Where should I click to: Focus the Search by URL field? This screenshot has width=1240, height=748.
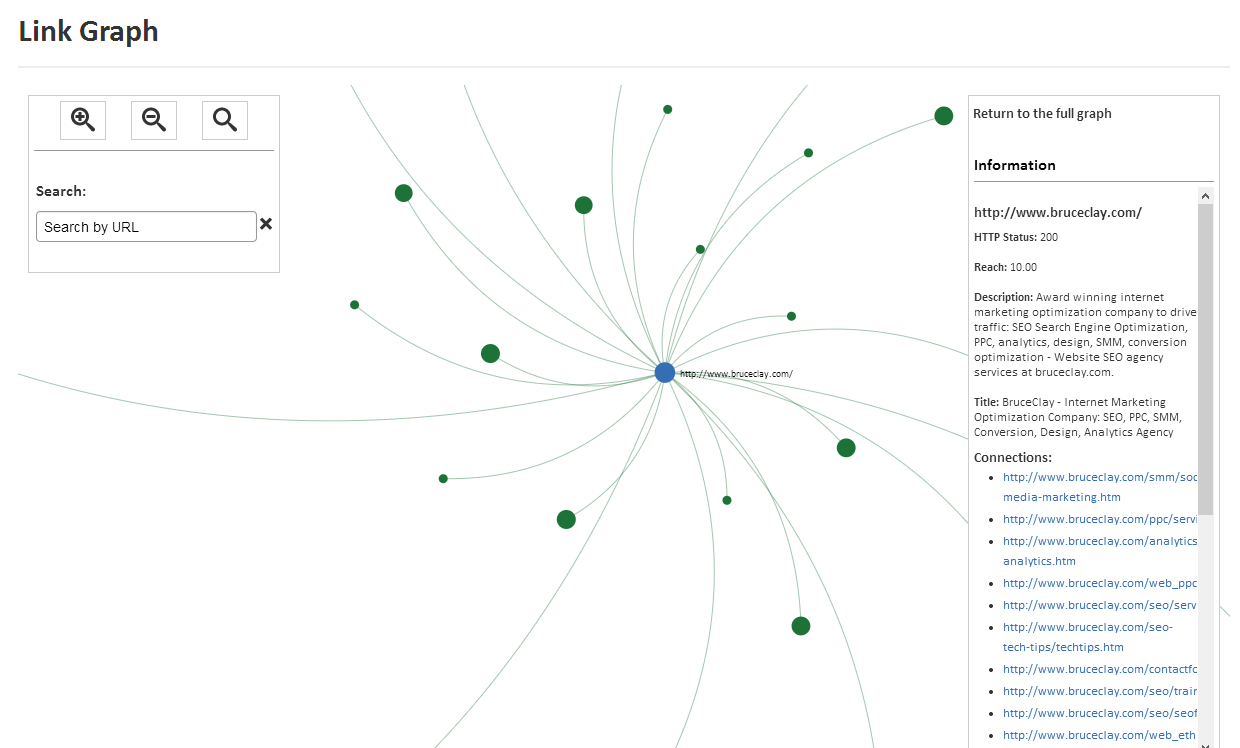146,226
